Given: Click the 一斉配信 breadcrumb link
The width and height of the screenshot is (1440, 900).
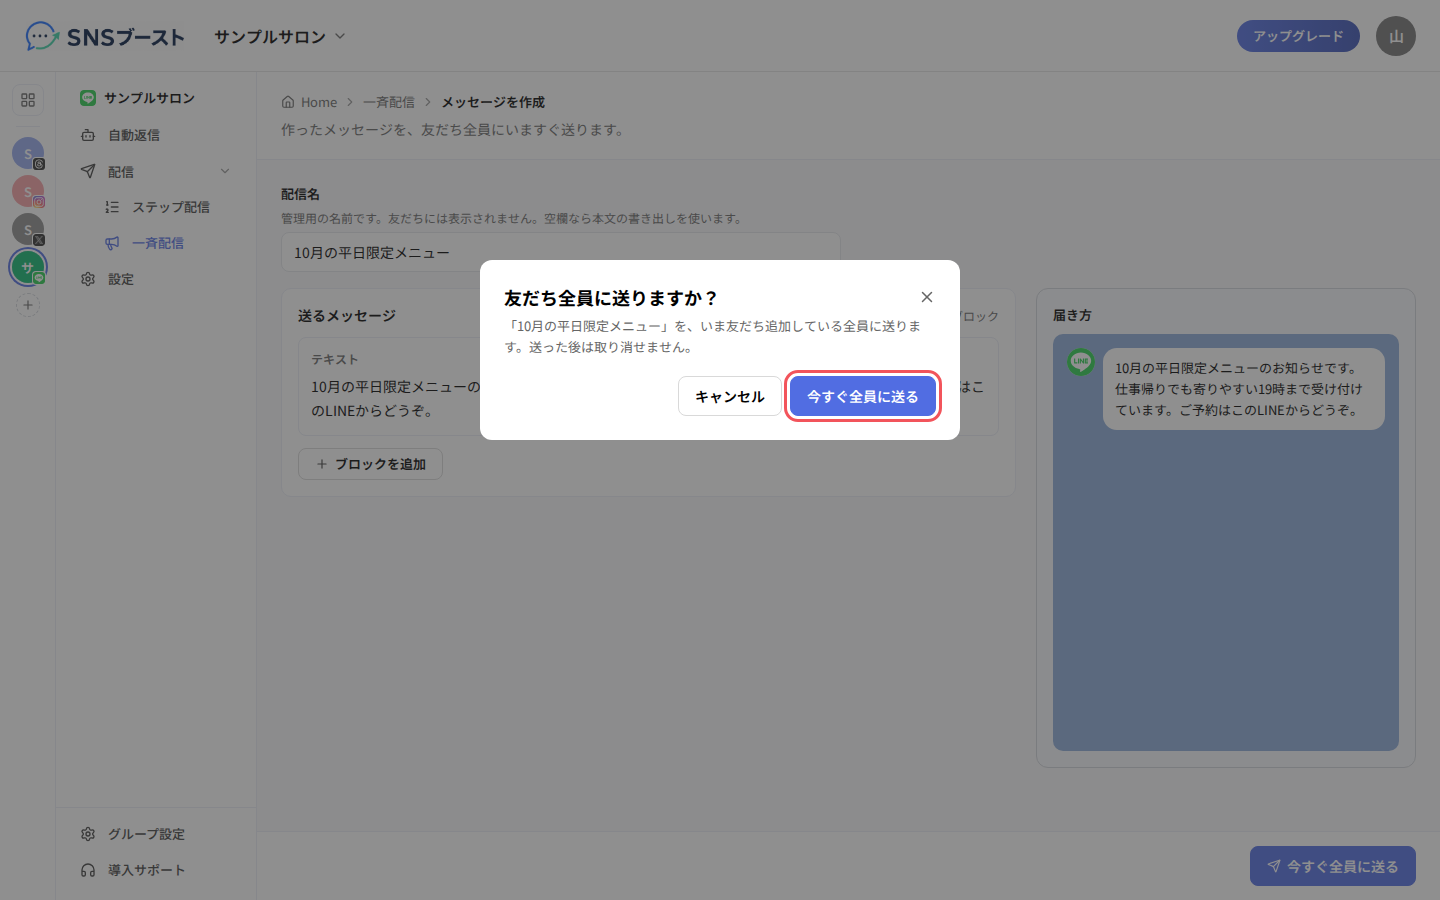Looking at the screenshot, I should (x=388, y=102).
